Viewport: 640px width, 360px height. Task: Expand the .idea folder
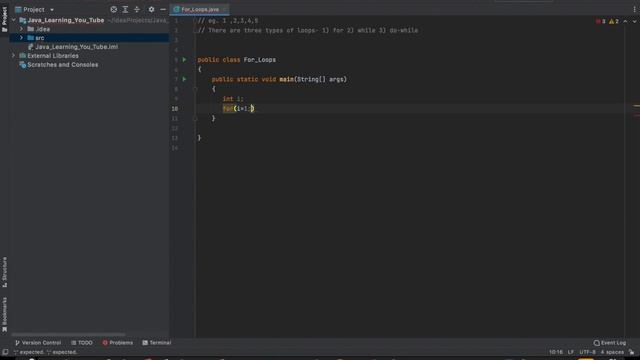(x=22, y=29)
